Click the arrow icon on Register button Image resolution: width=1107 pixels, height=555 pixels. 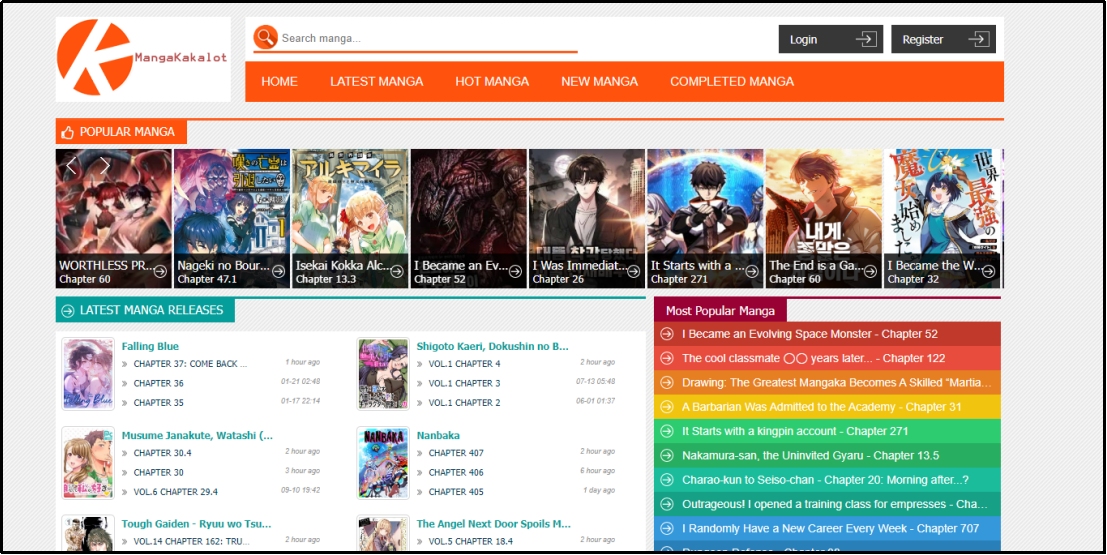pos(978,39)
